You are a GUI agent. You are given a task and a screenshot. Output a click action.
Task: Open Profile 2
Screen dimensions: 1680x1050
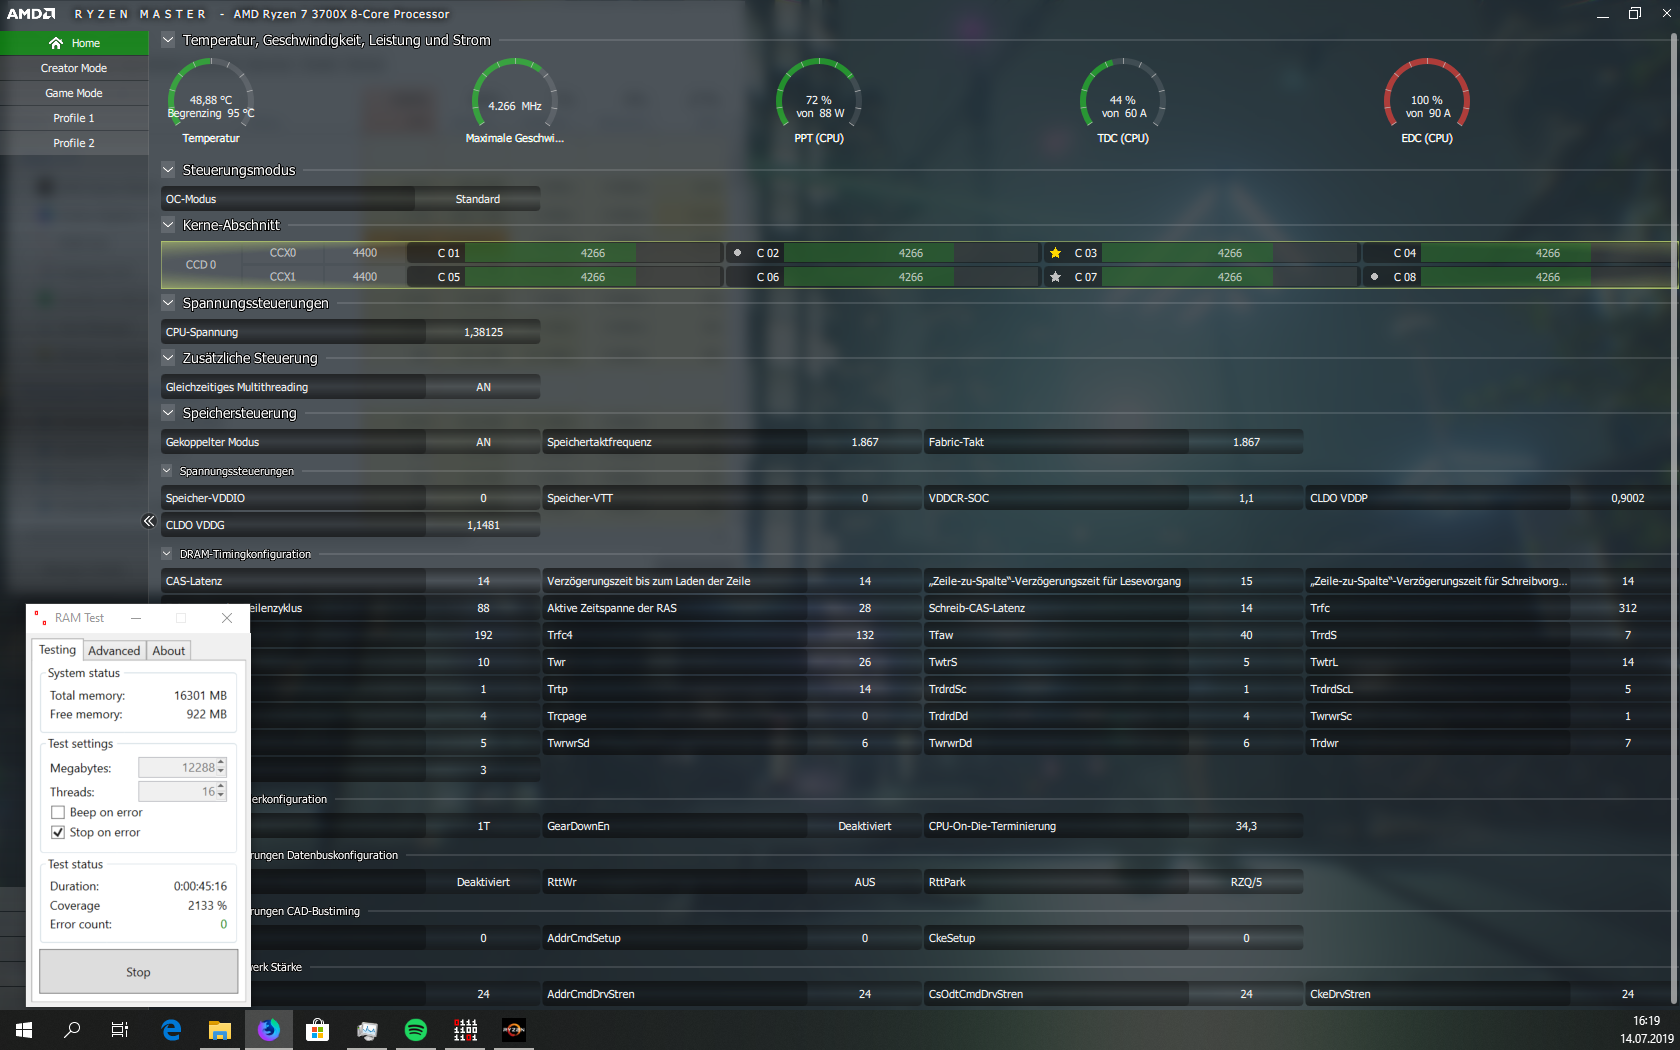coord(74,143)
